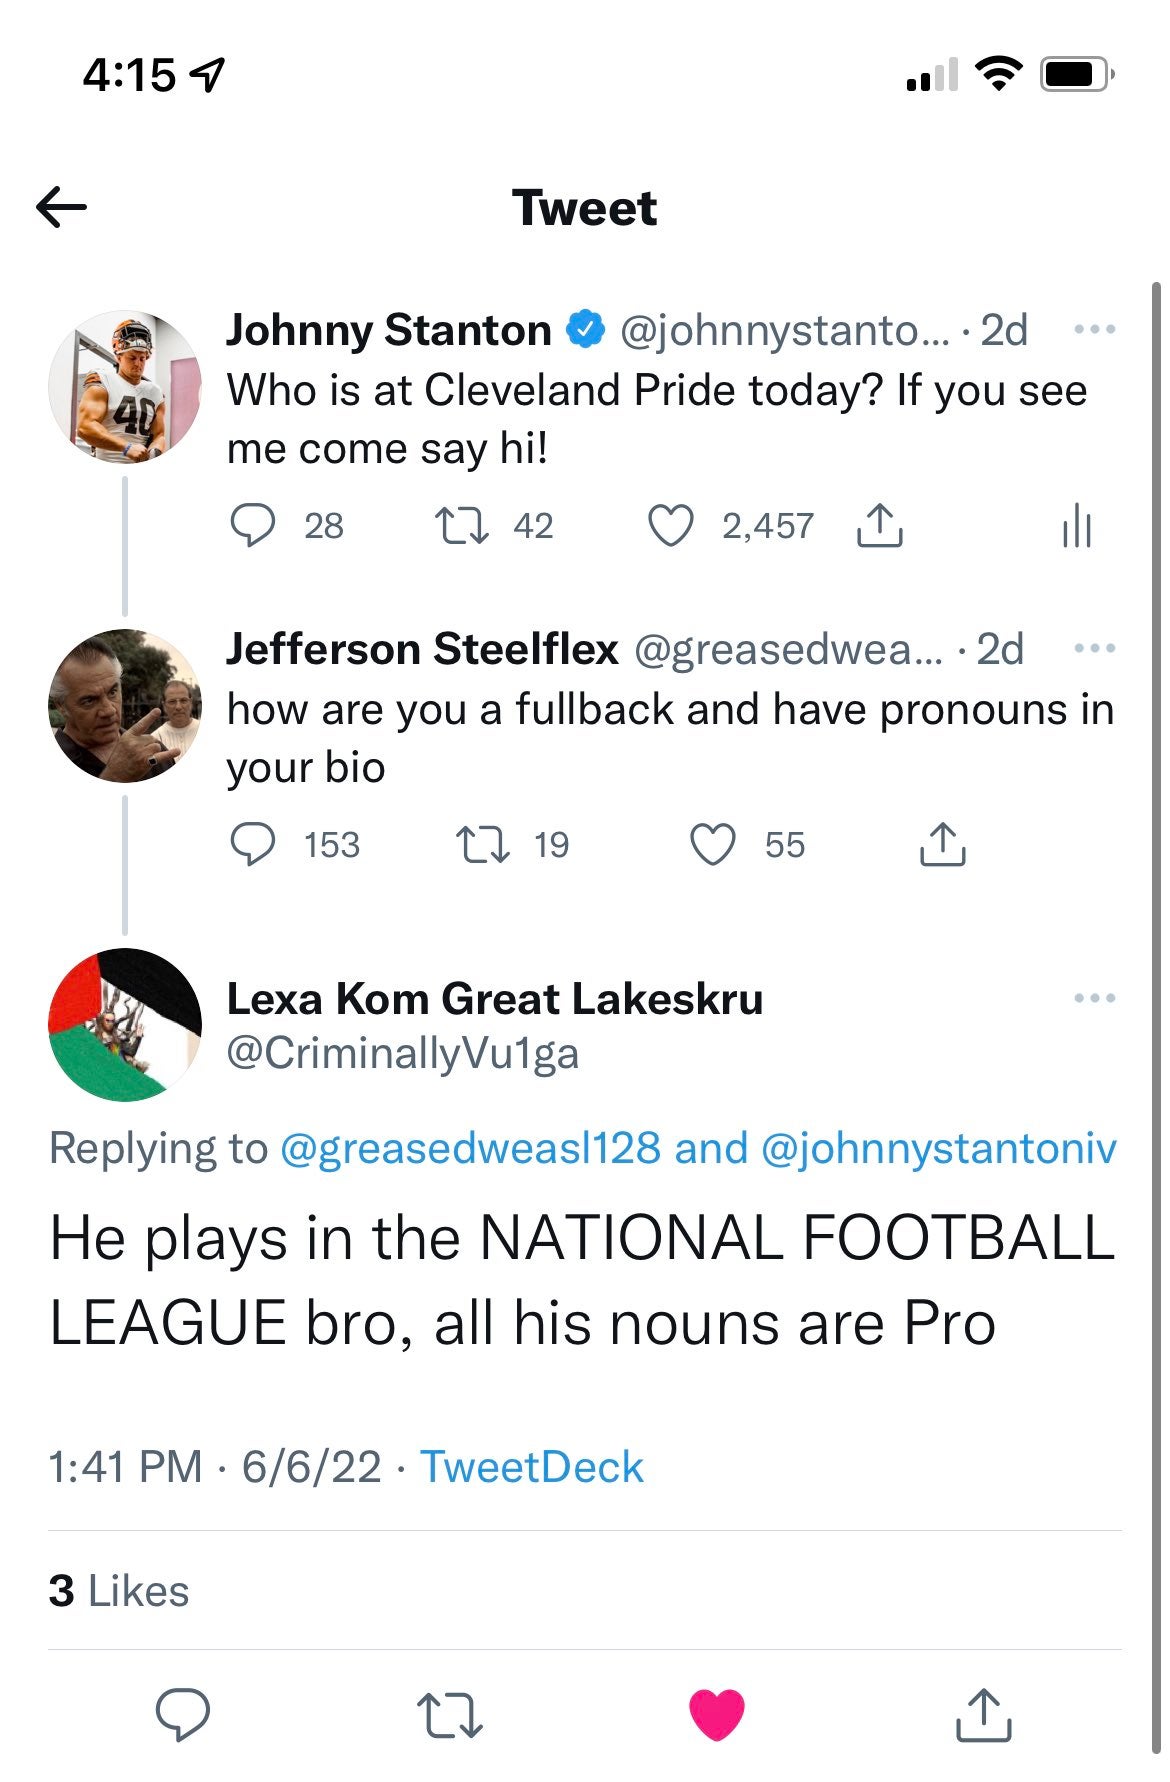
Task: Open more options on Johnny Stanton's tweet
Action: pyautogui.click(x=1094, y=329)
